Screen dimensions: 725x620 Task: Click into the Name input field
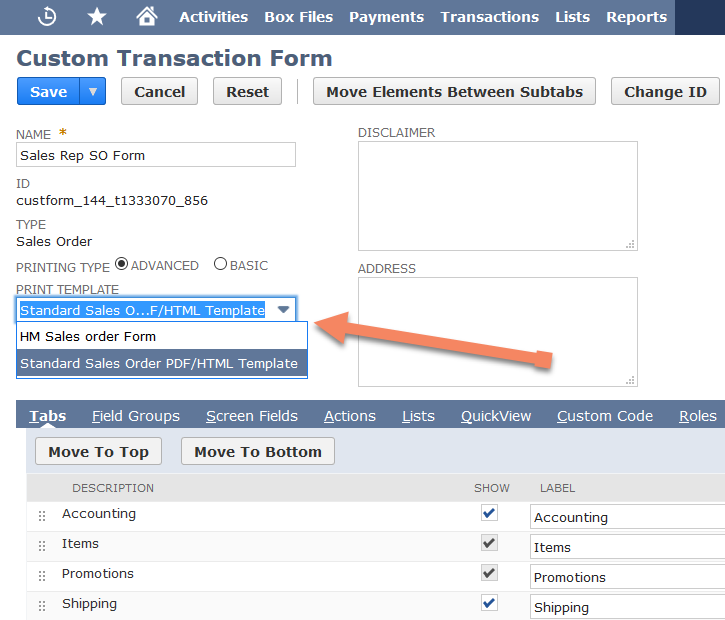[156, 155]
